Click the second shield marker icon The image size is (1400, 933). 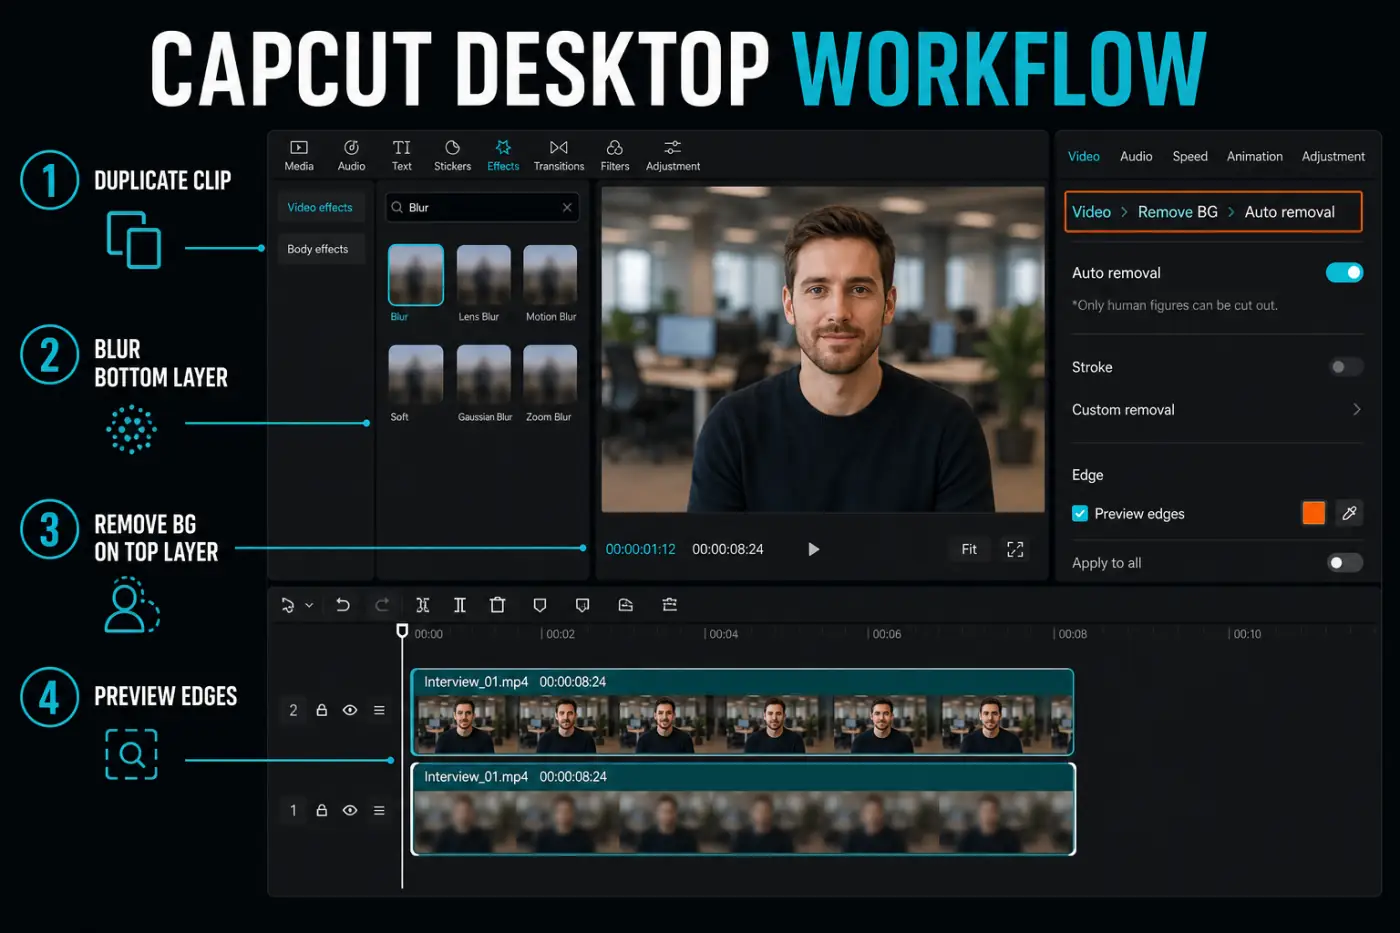point(583,605)
